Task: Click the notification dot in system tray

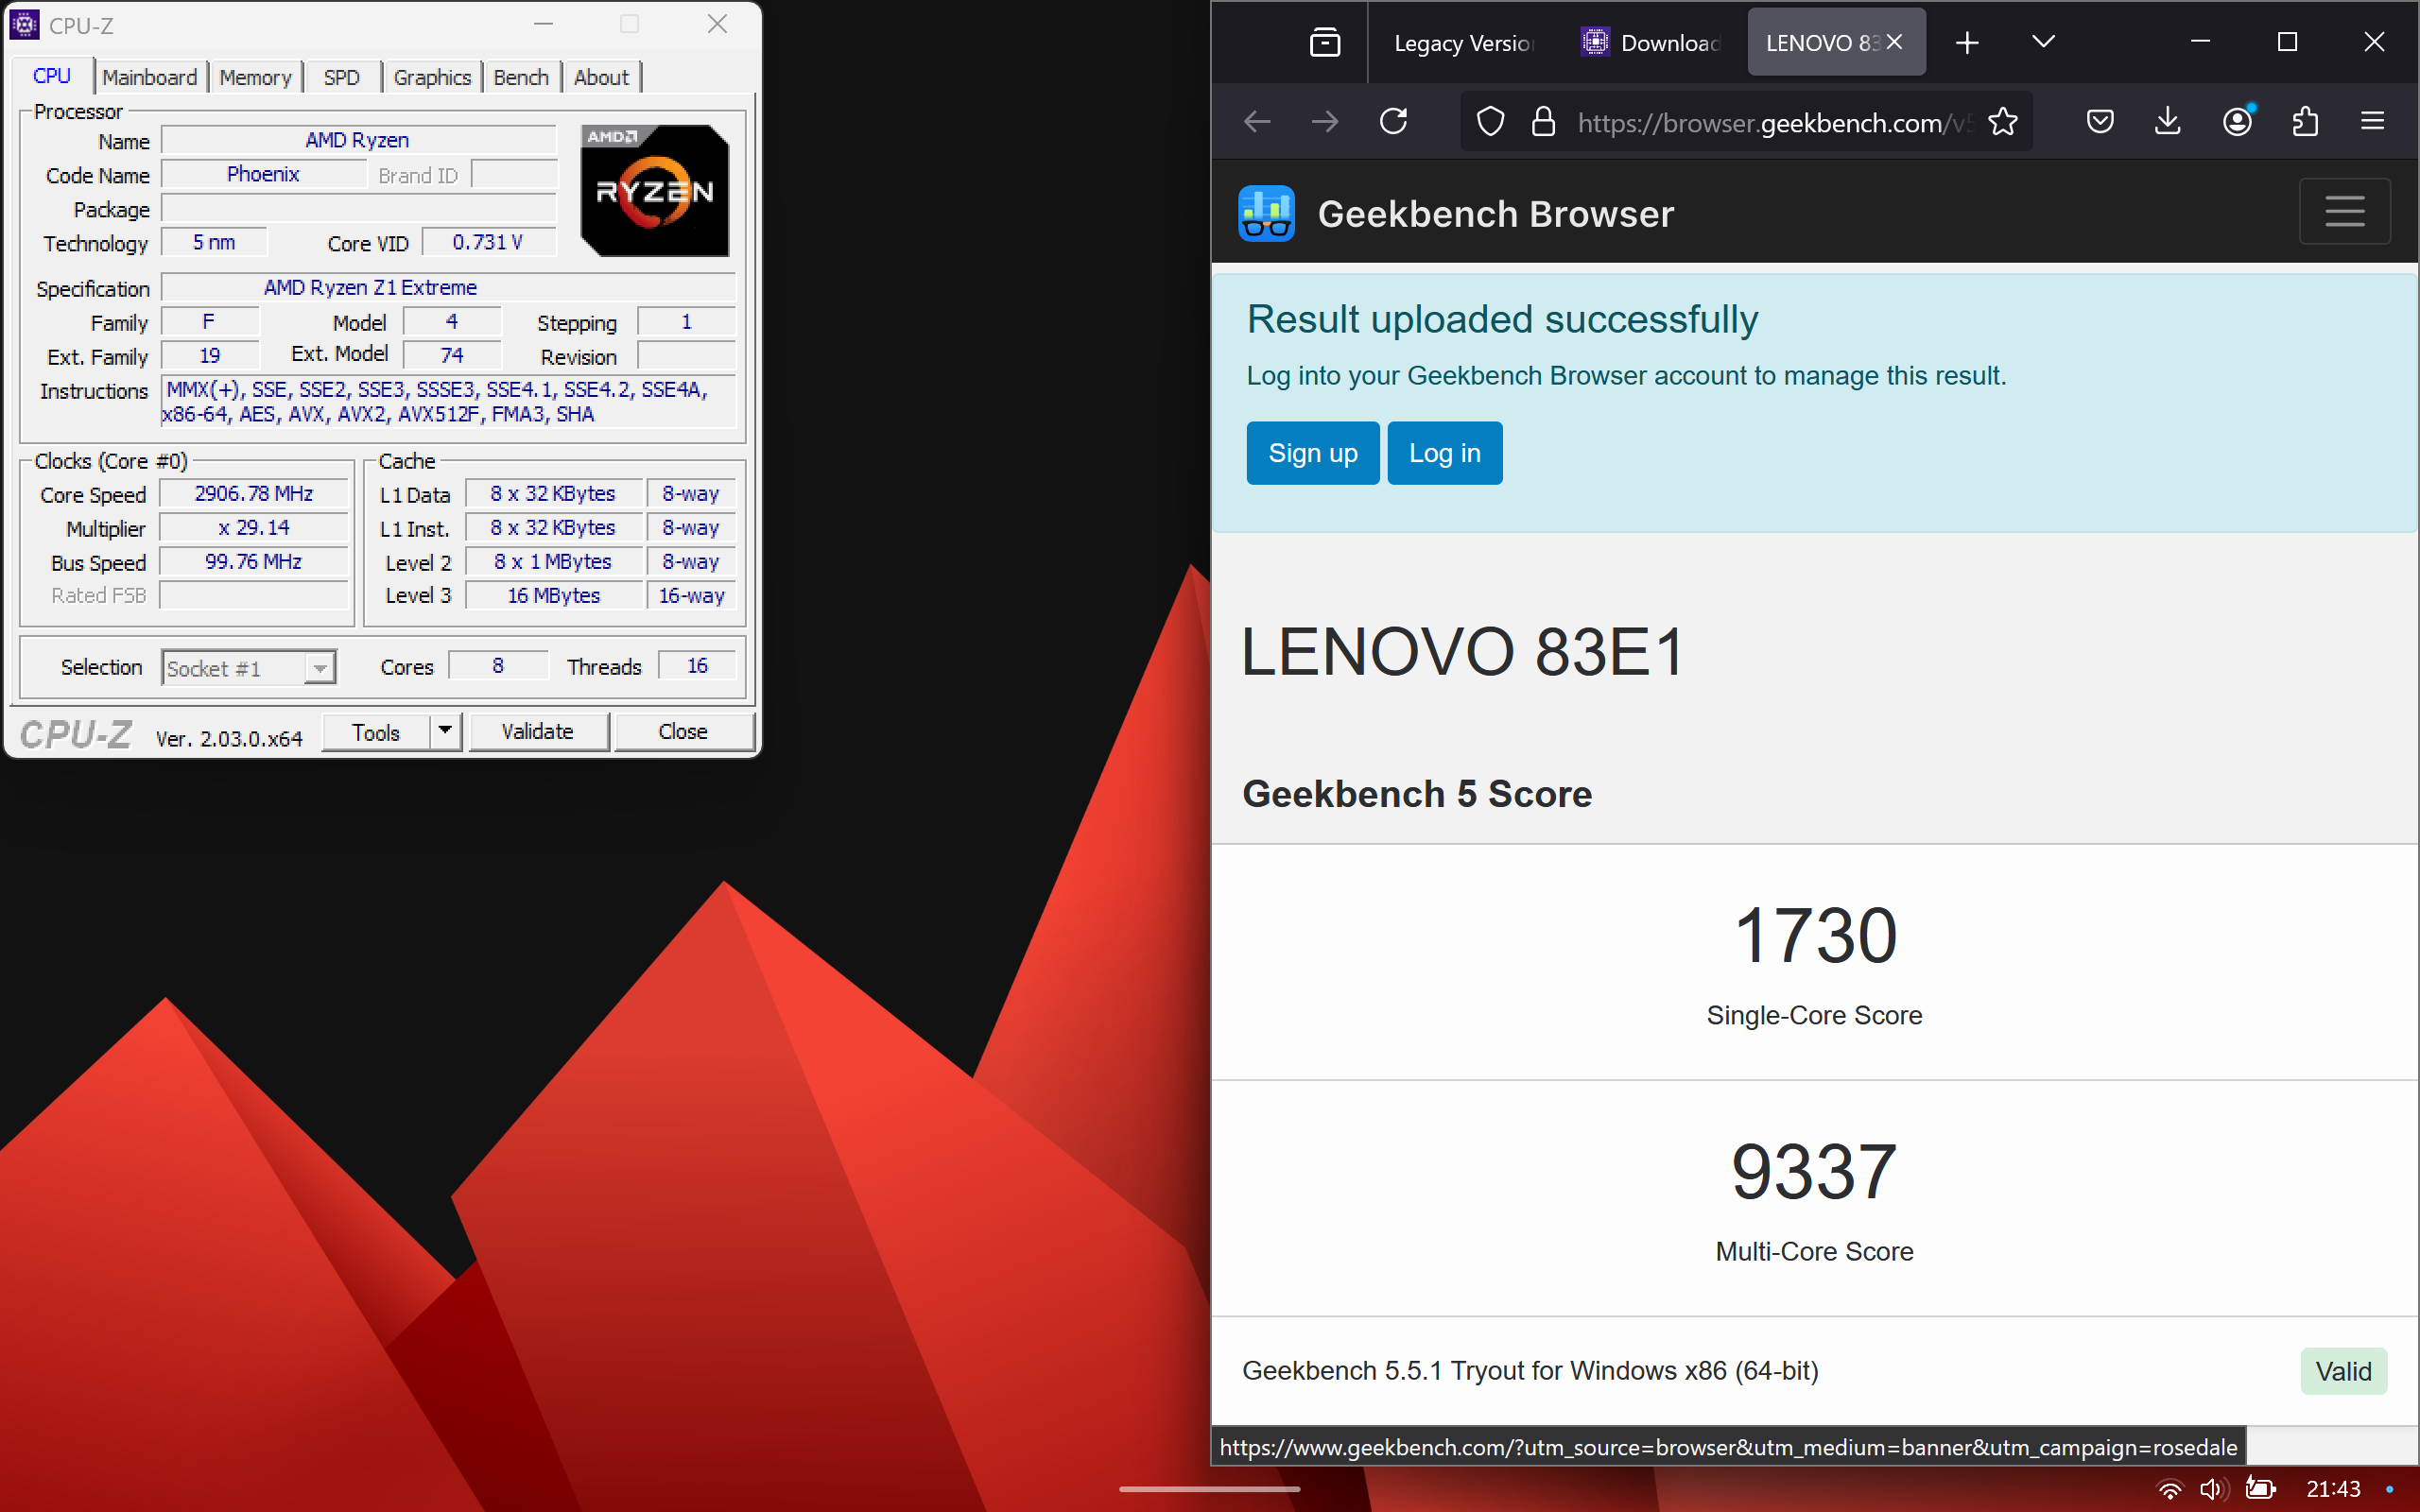Action: pyautogui.click(x=2389, y=1489)
